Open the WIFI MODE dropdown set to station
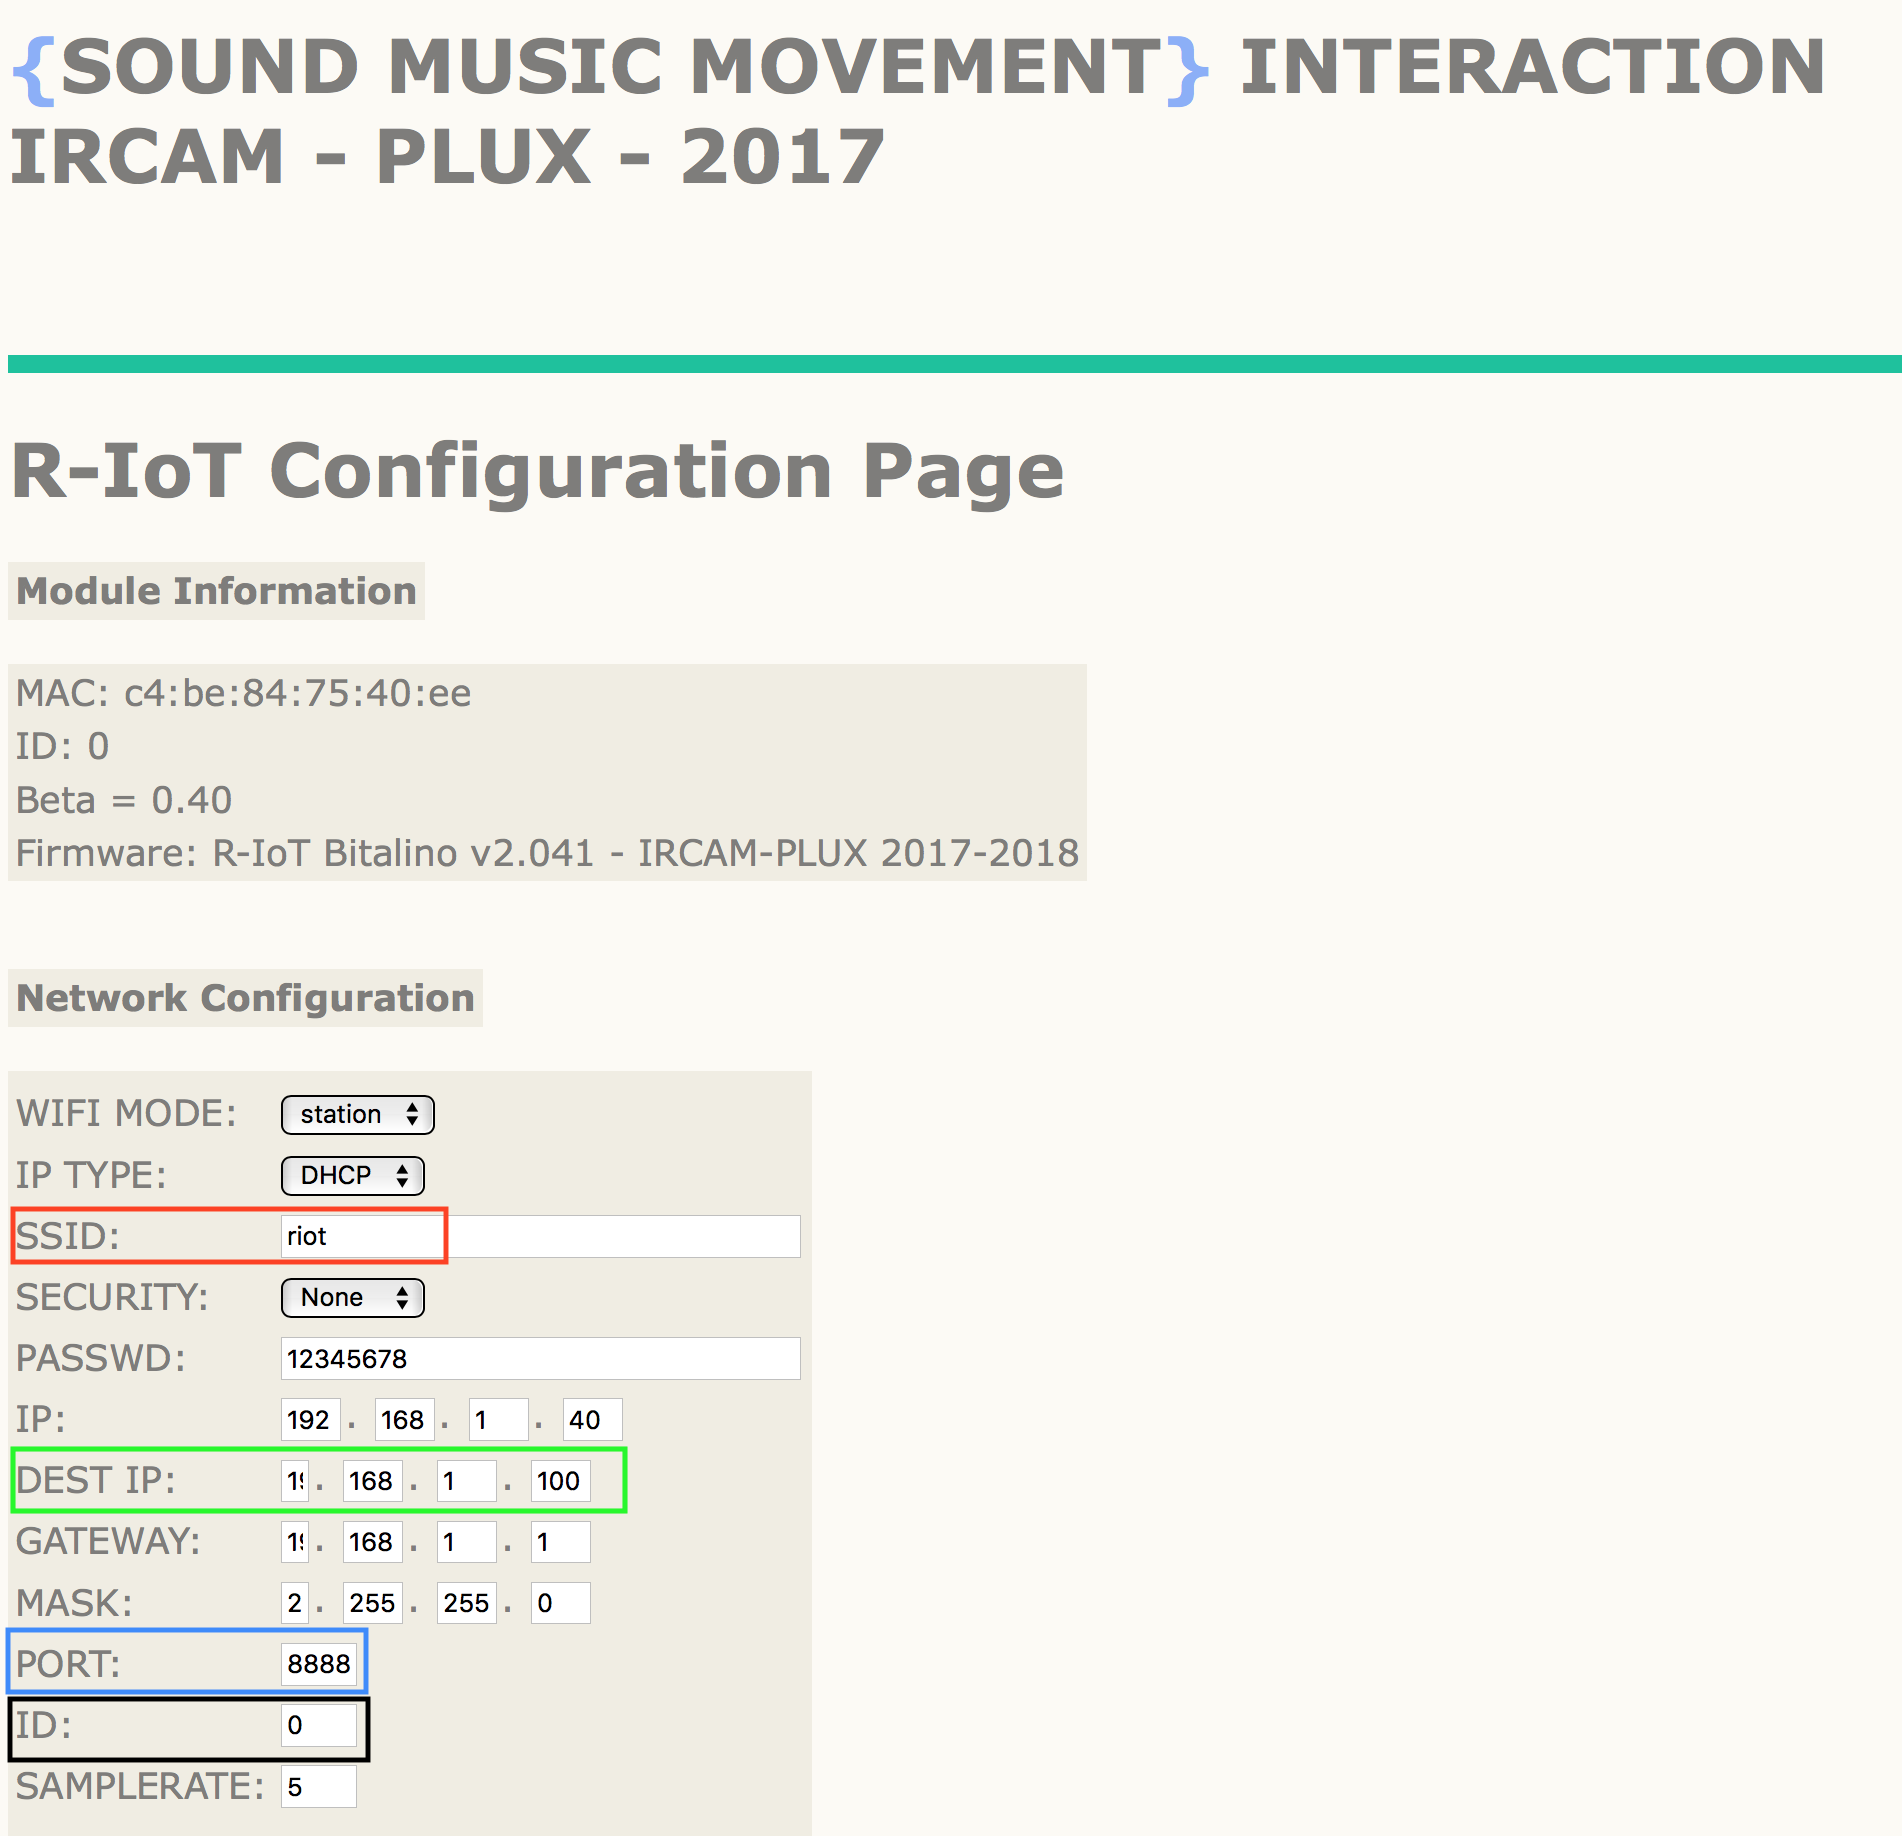 pos(357,1114)
